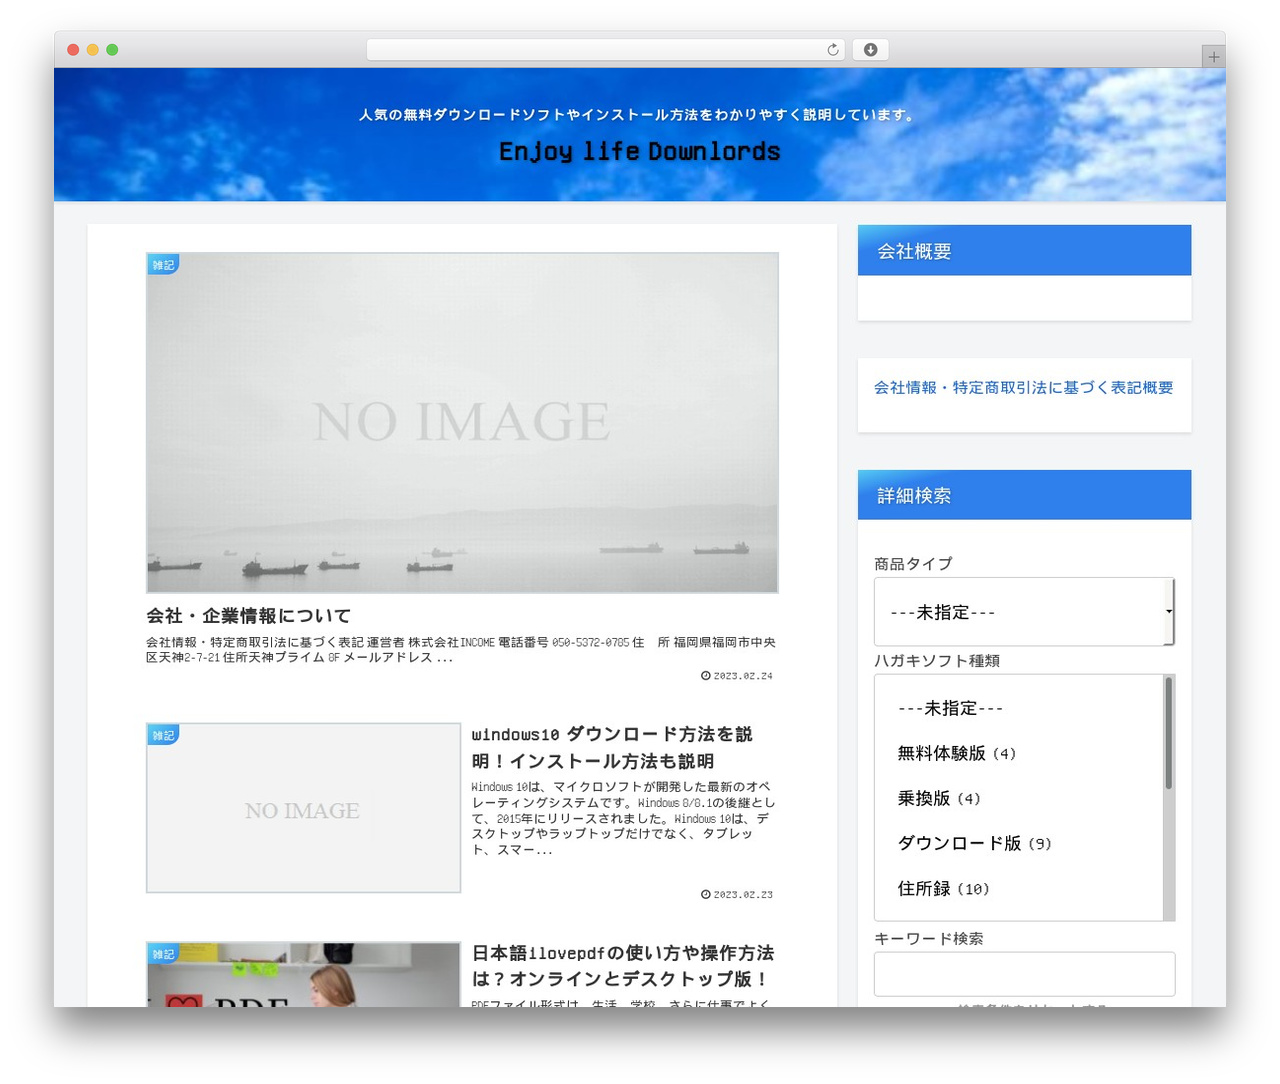
Task: Select 乗換版 (4) in the list
Action: (x=939, y=799)
